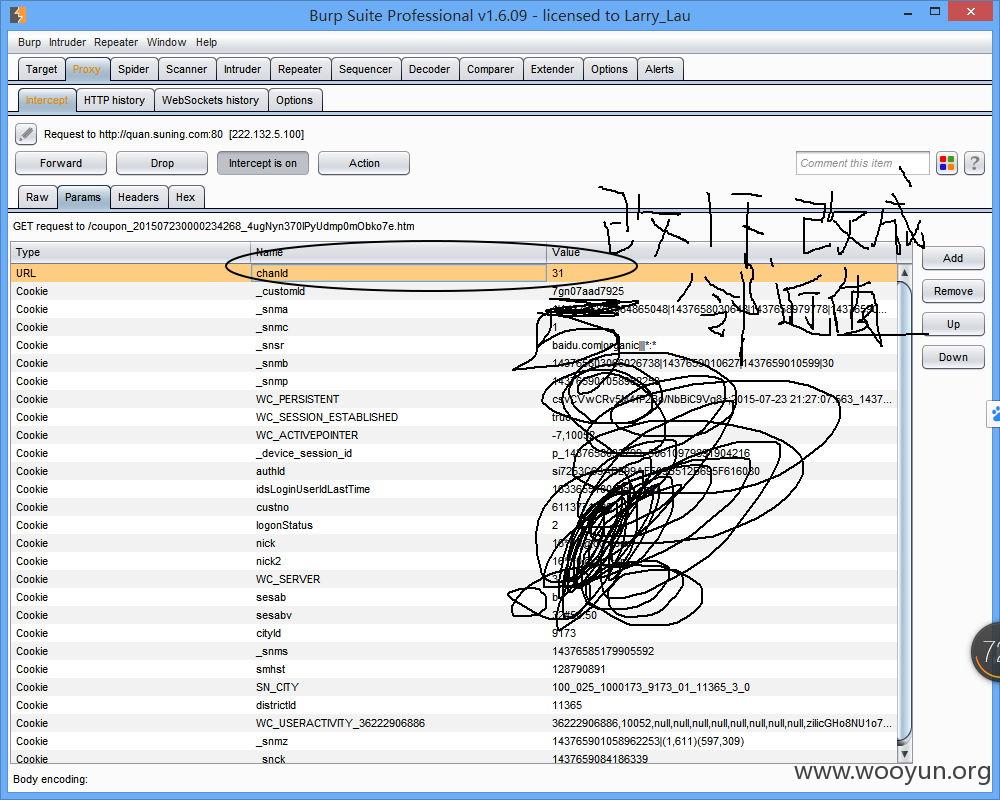Switch to the Target tab
The image size is (1000, 800).
coord(41,70)
